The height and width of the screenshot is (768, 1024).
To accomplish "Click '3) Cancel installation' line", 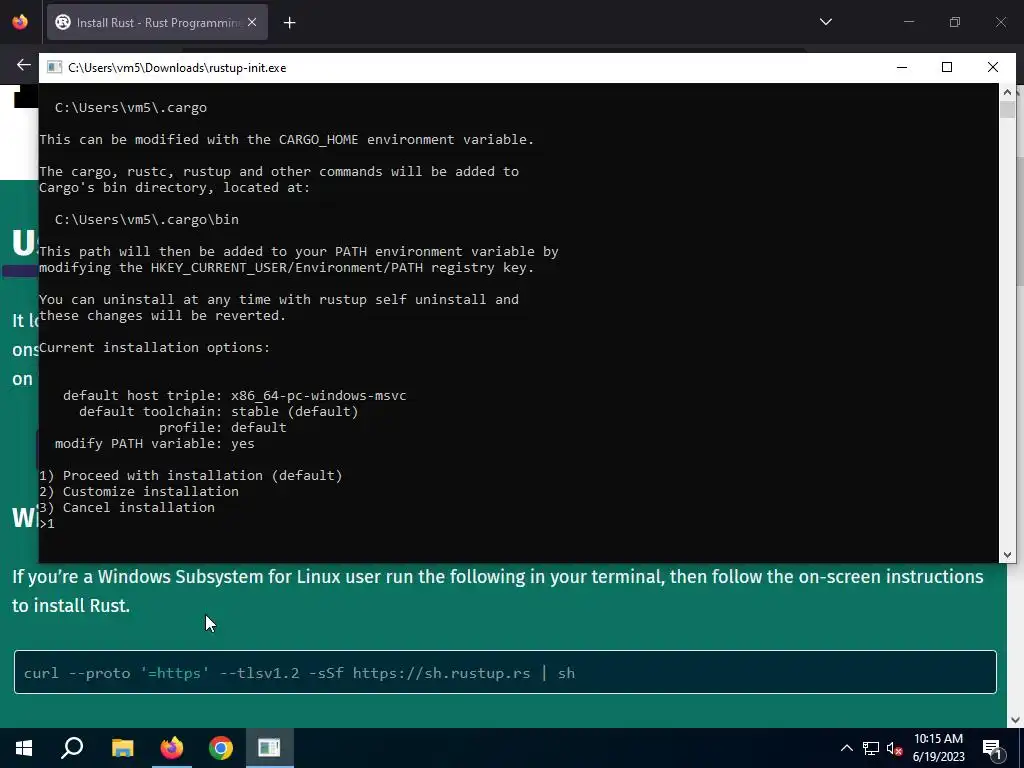I will tap(127, 507).
